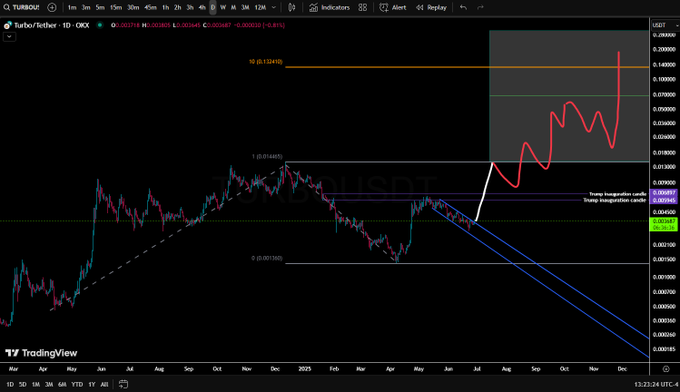
Task: Click the 2025 label on time axis
Action: click(x=305, y=369)
